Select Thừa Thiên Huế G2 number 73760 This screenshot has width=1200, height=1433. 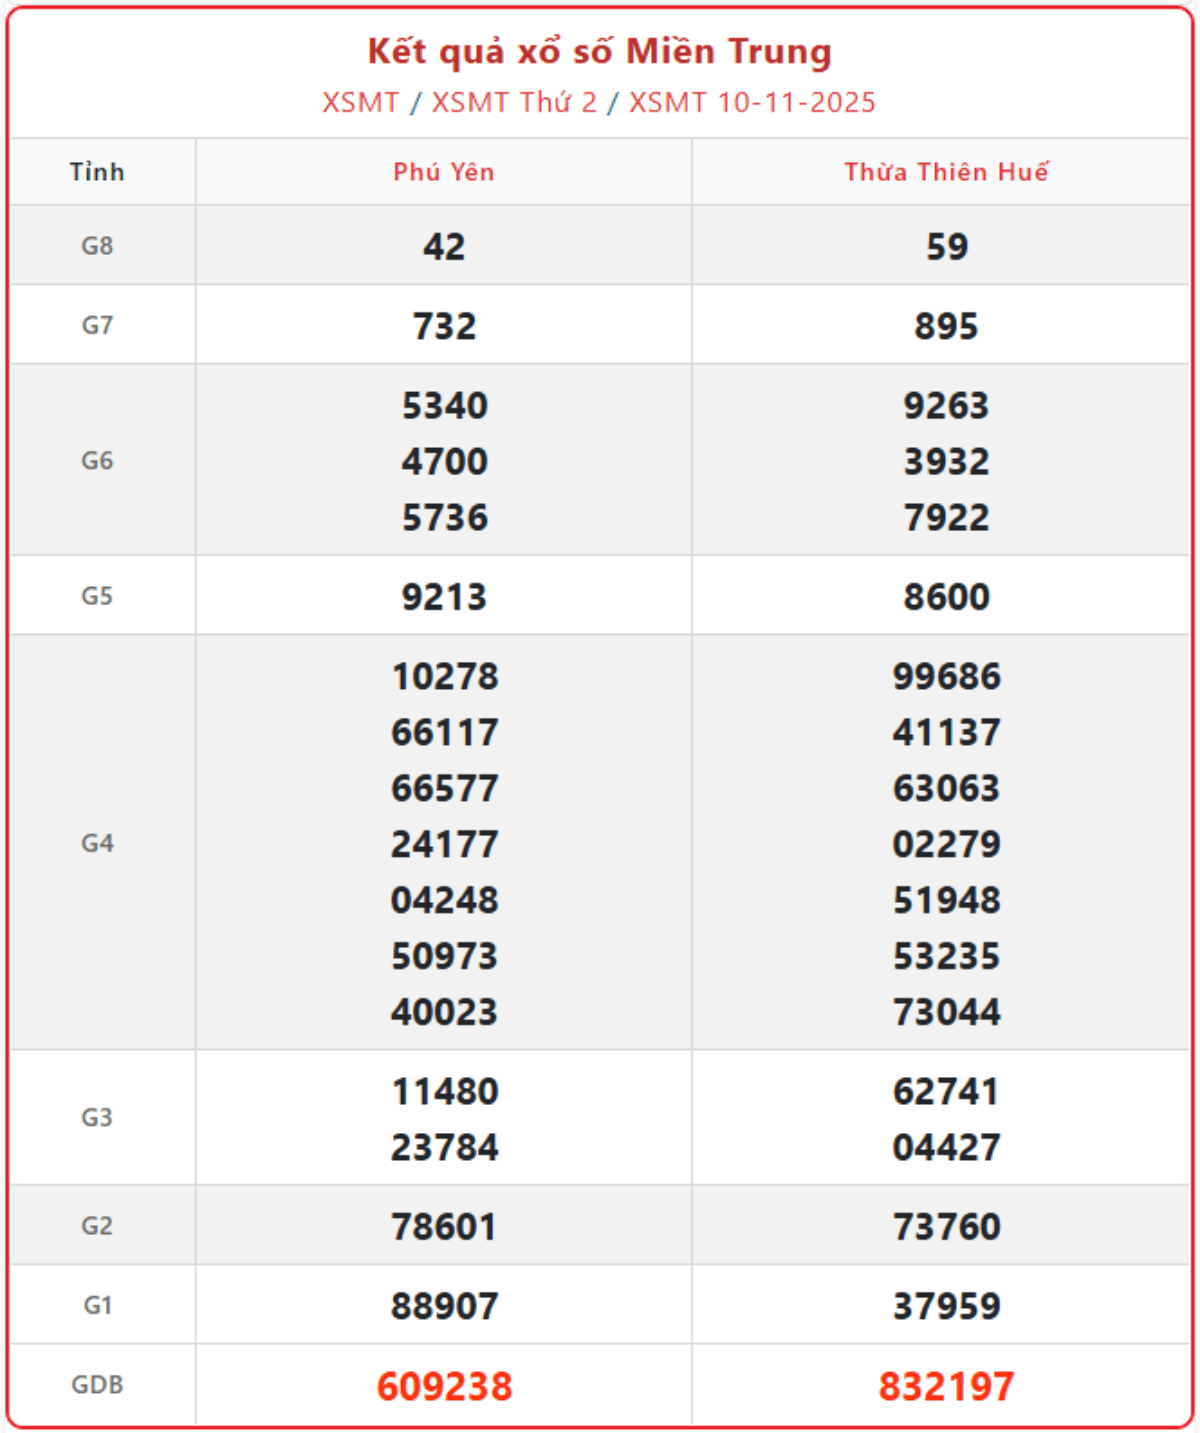coord(946,1227)
